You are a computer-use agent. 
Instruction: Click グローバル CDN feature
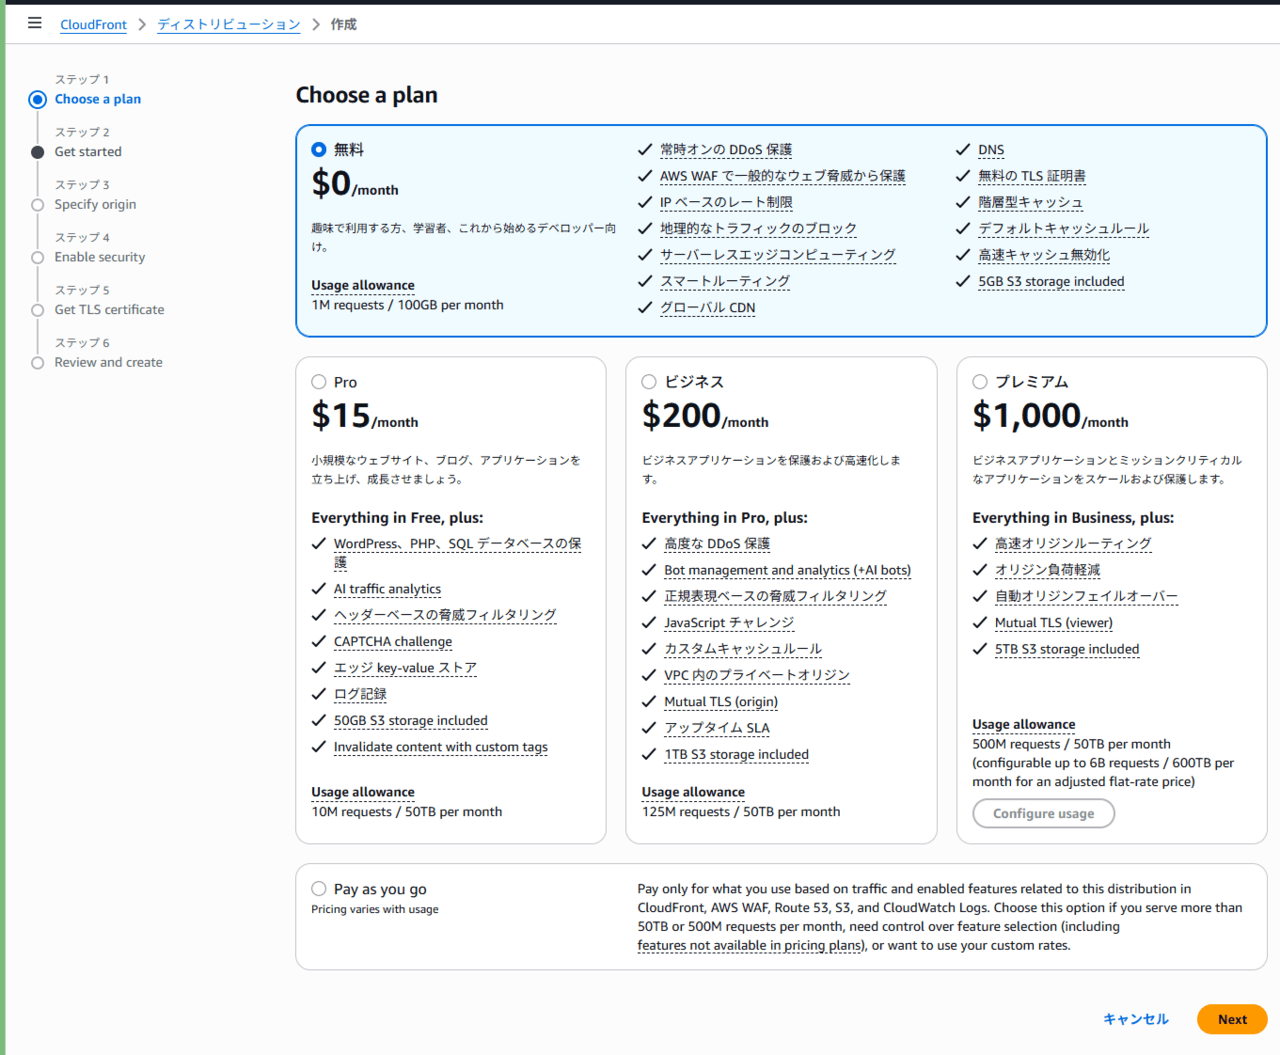tap(708, 308)
